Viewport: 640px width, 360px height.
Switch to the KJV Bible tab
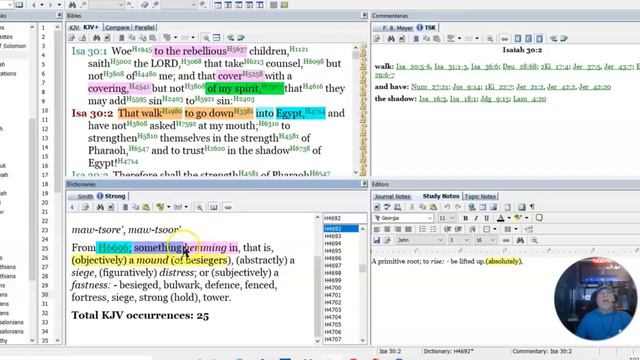[74, 27]
